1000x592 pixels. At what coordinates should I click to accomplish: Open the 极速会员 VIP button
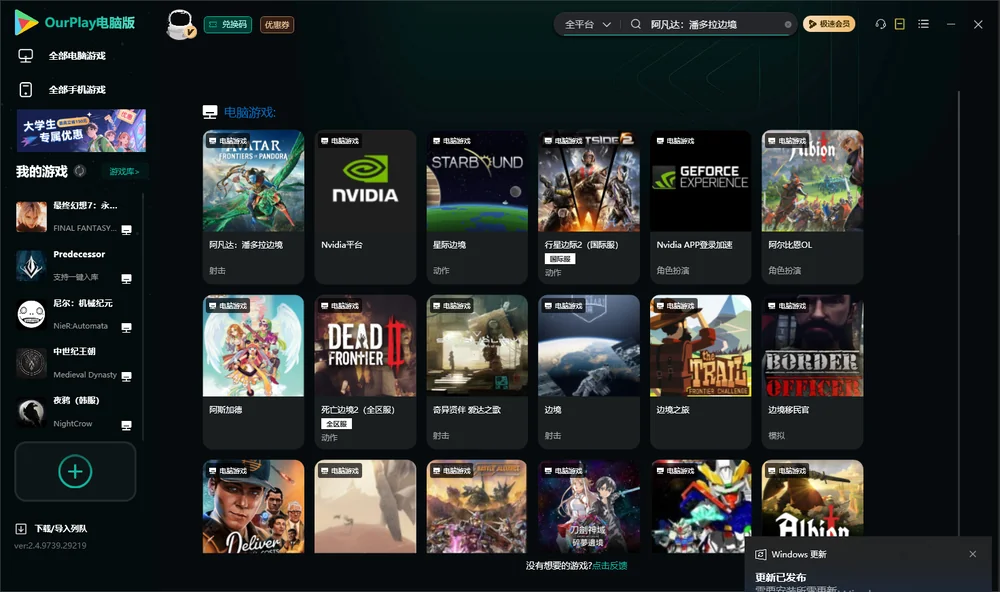[829, 24]
